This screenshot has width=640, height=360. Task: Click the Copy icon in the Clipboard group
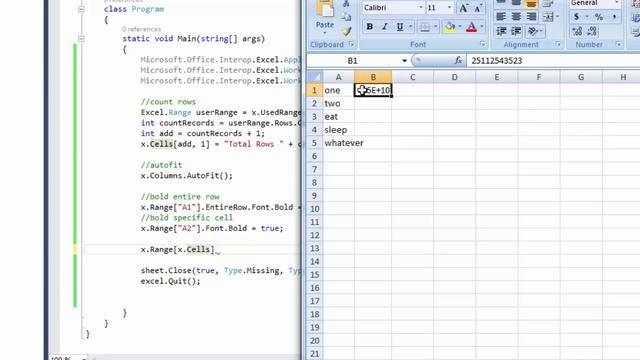347,17
